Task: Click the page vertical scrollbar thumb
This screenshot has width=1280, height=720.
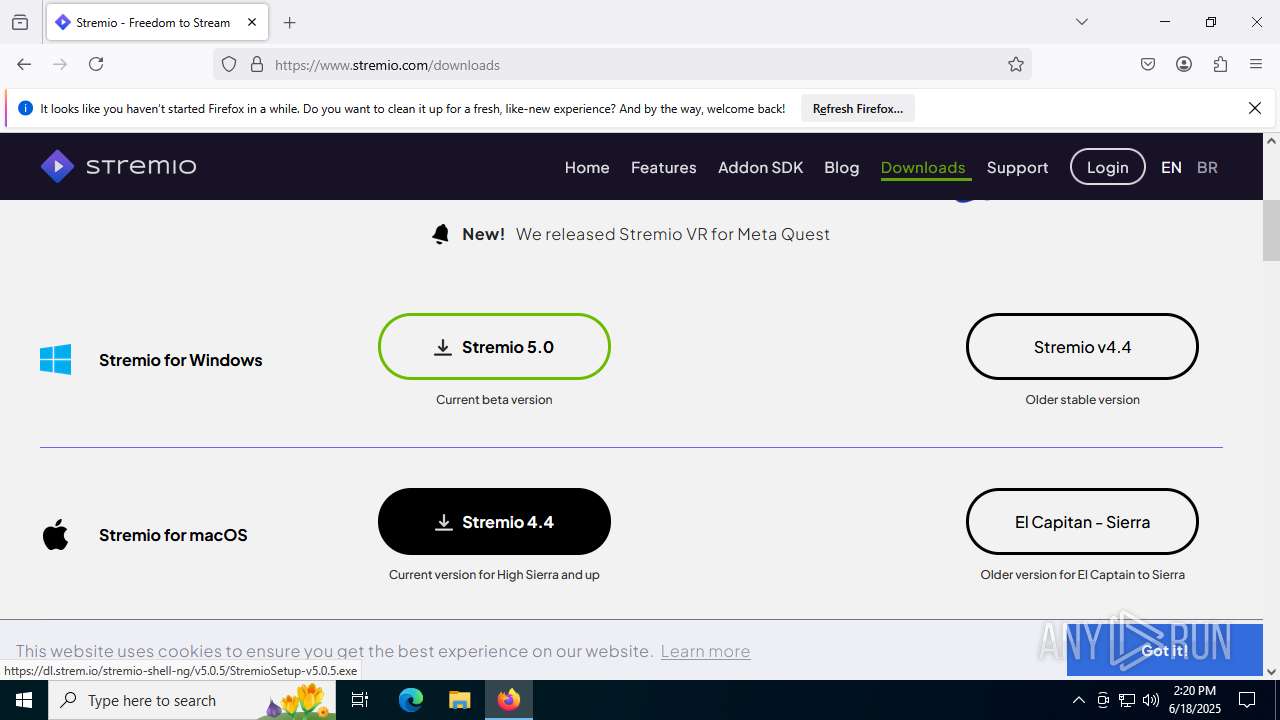Action: (x=1272, y=230)
